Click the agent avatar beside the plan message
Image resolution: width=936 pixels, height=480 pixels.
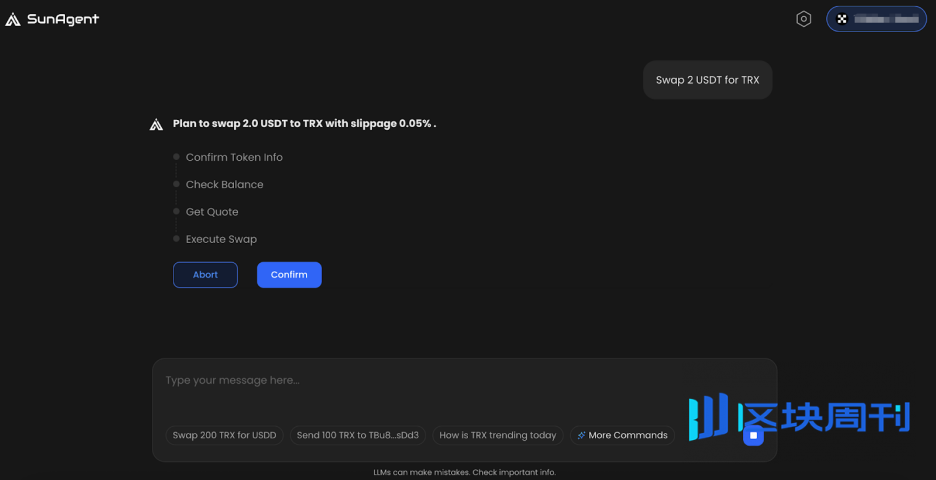point(156,125)
